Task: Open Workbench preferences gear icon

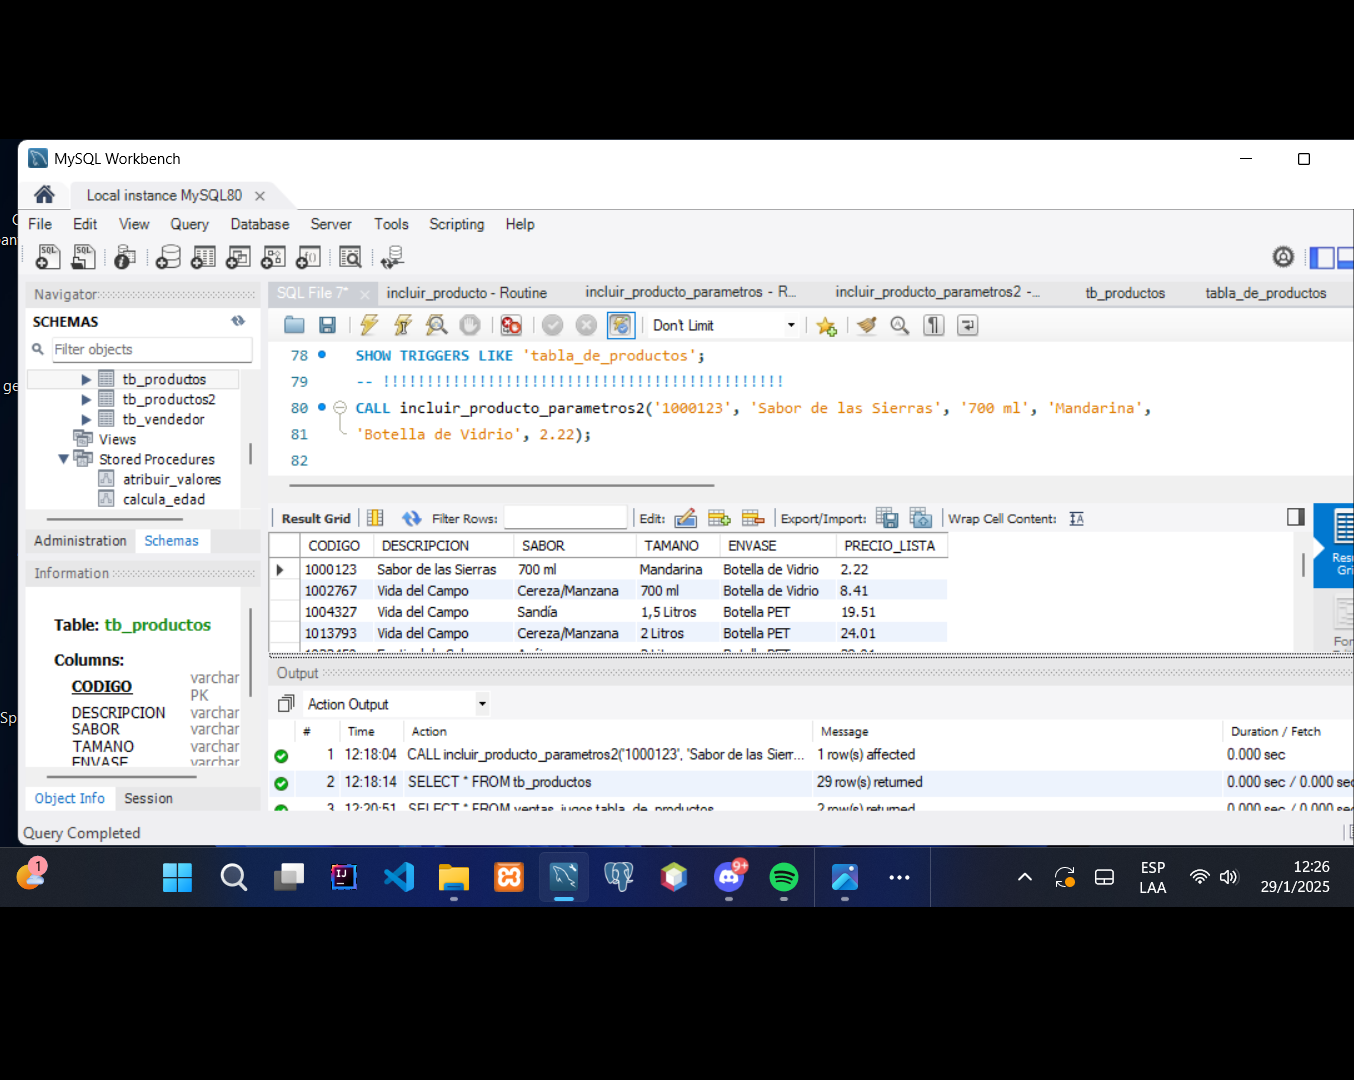Action: tap(1283, 257)
